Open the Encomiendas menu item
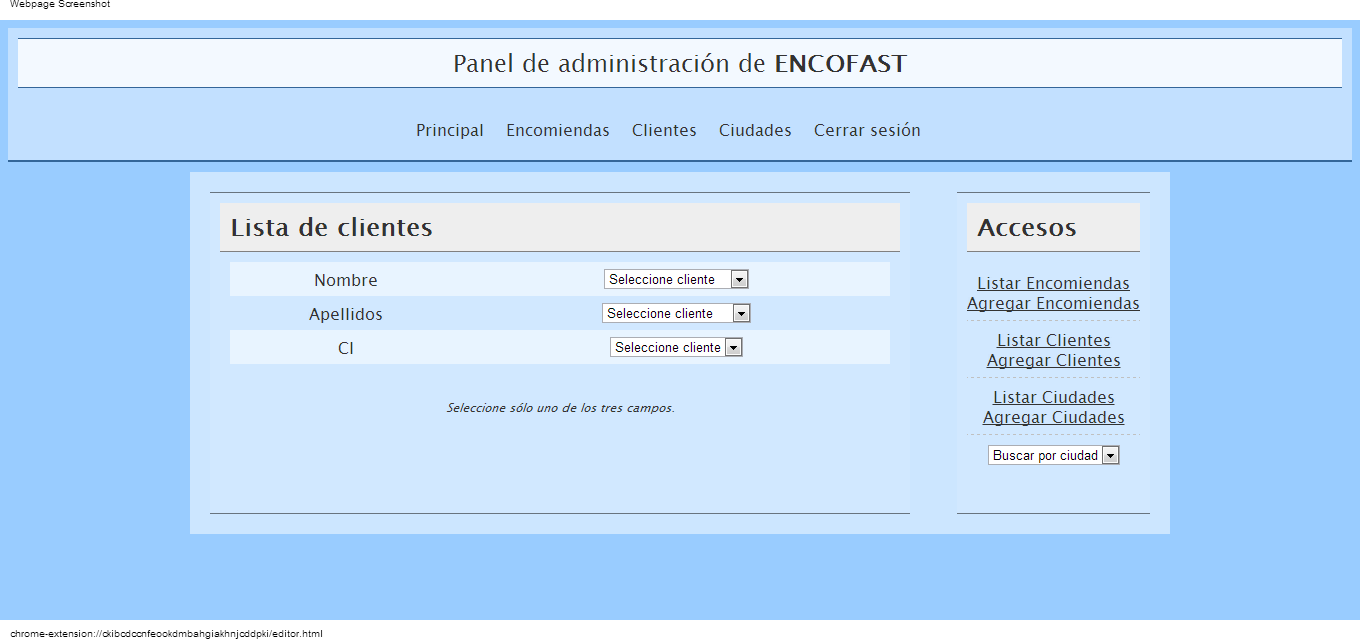1360x640 pixels. coord(557,130)
